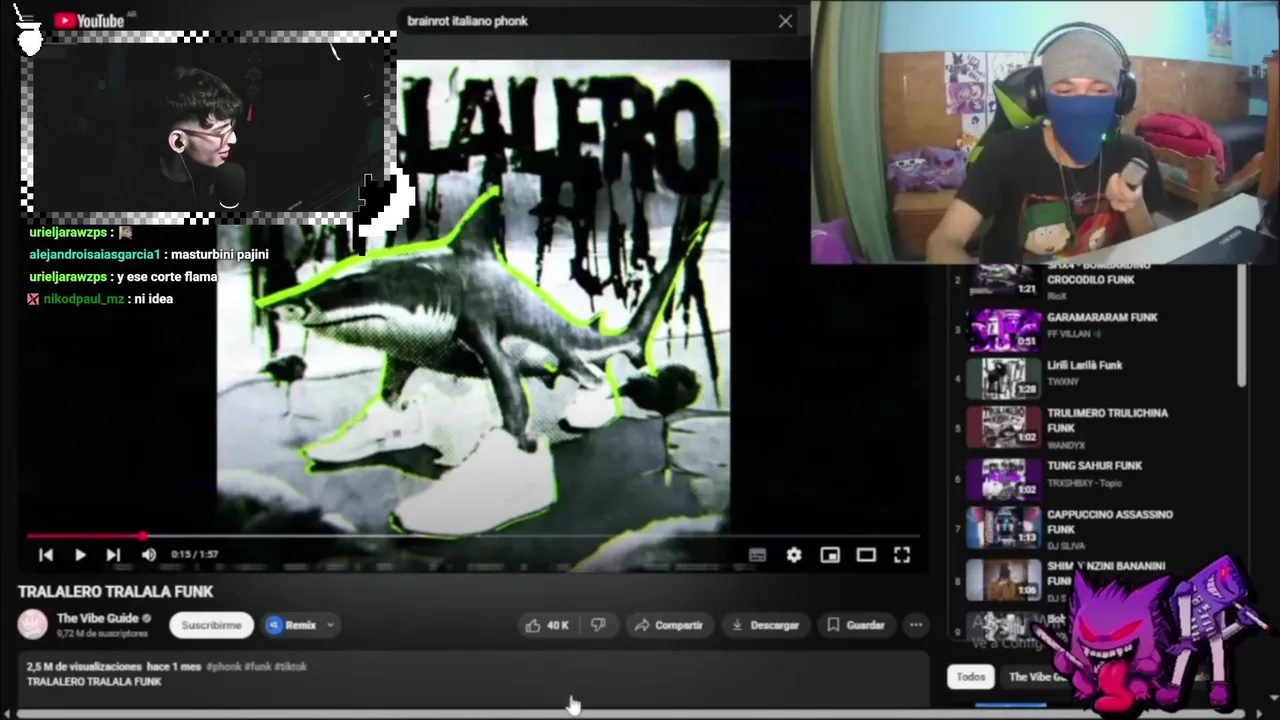Play the paused video
Image resolution: width=1280 pixels, height=720 pixels.
[80, 554]
